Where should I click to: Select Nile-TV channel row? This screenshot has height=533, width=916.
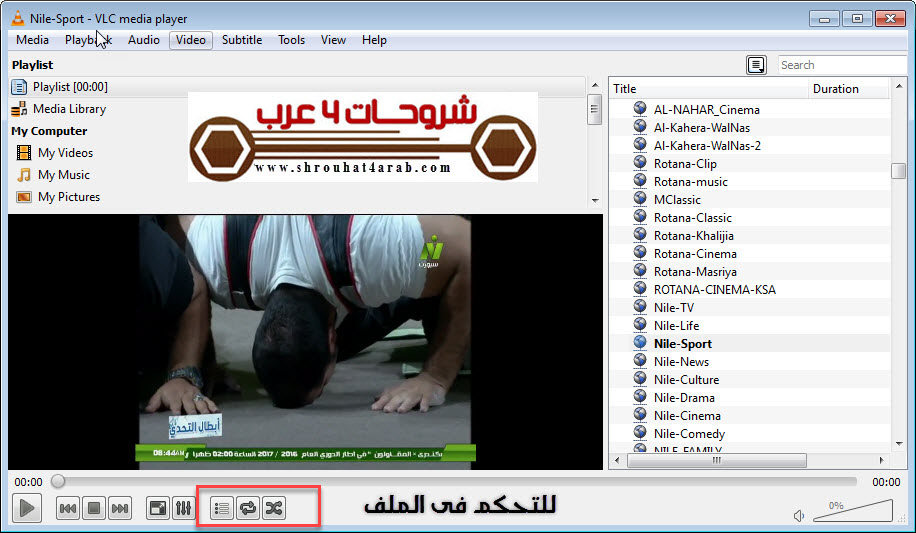750,307
